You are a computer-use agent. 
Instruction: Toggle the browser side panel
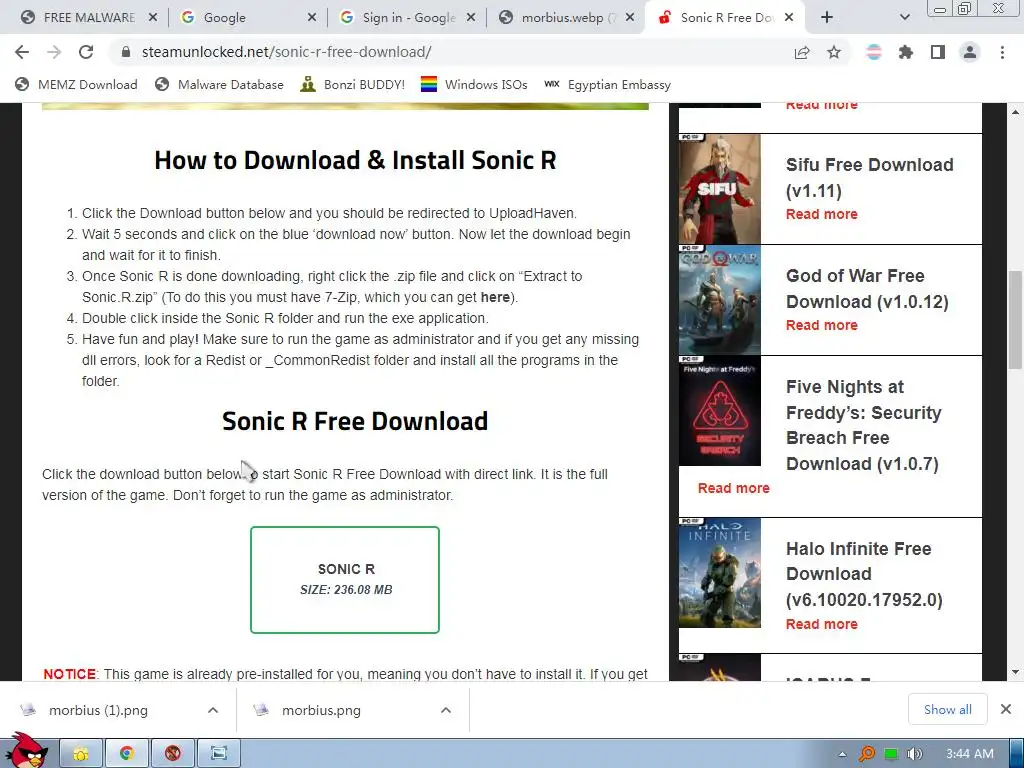pos(938,52)
